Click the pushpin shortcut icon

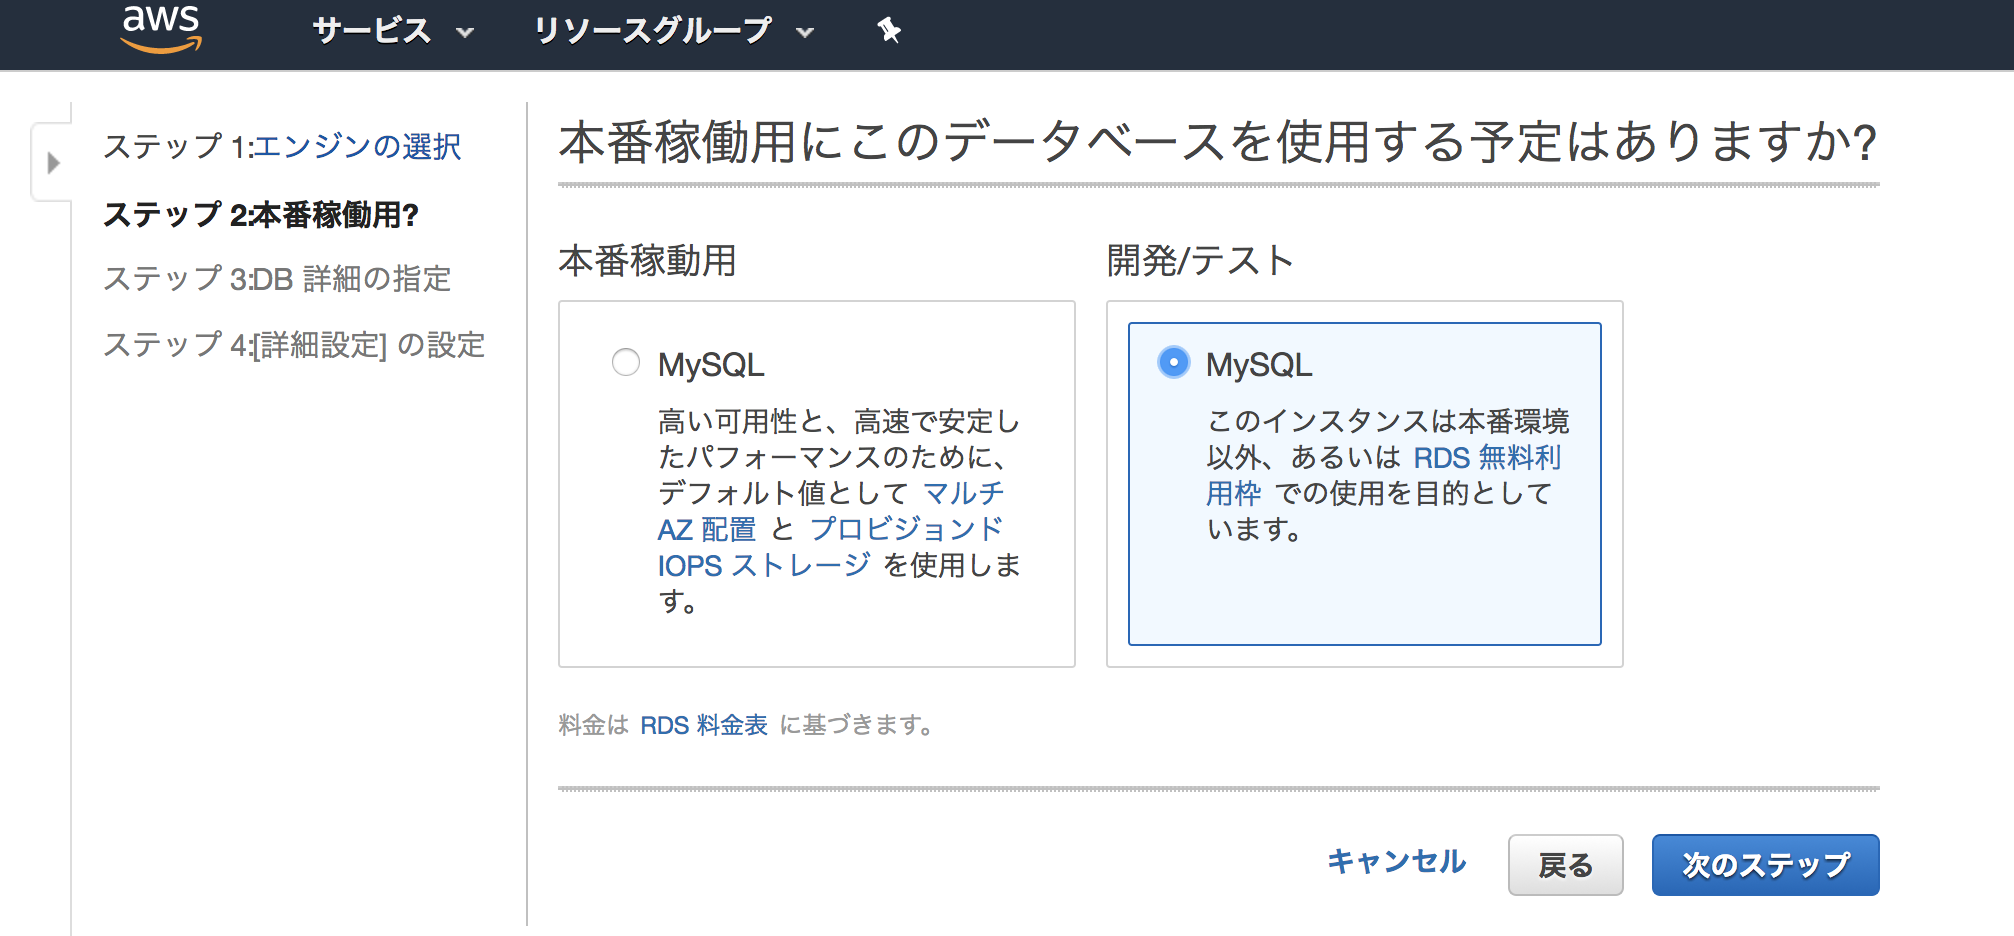[x=889, y=31]
